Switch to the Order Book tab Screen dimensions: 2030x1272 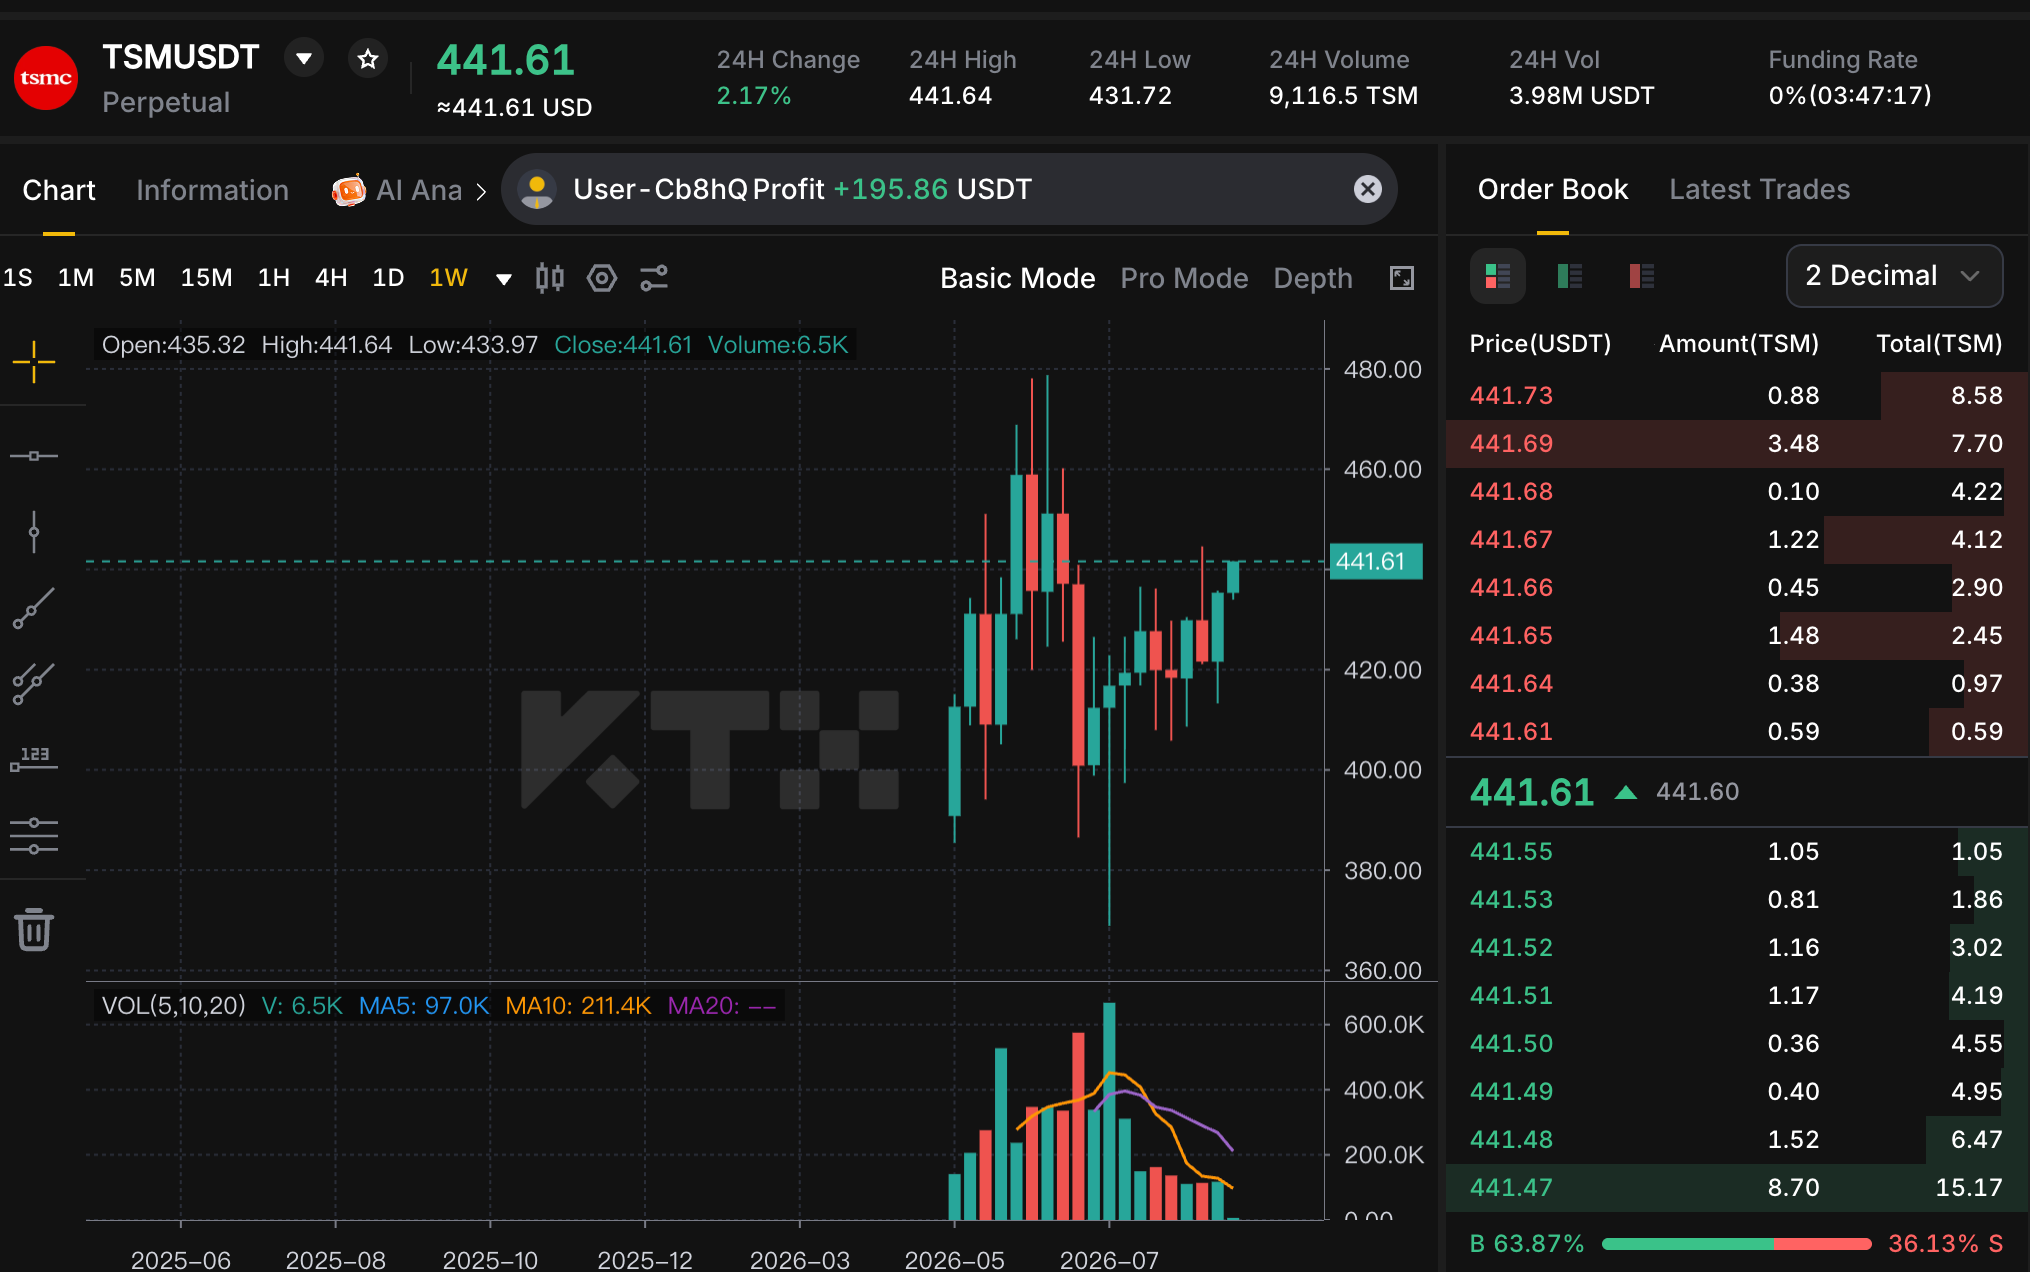tap(1553, 189)
